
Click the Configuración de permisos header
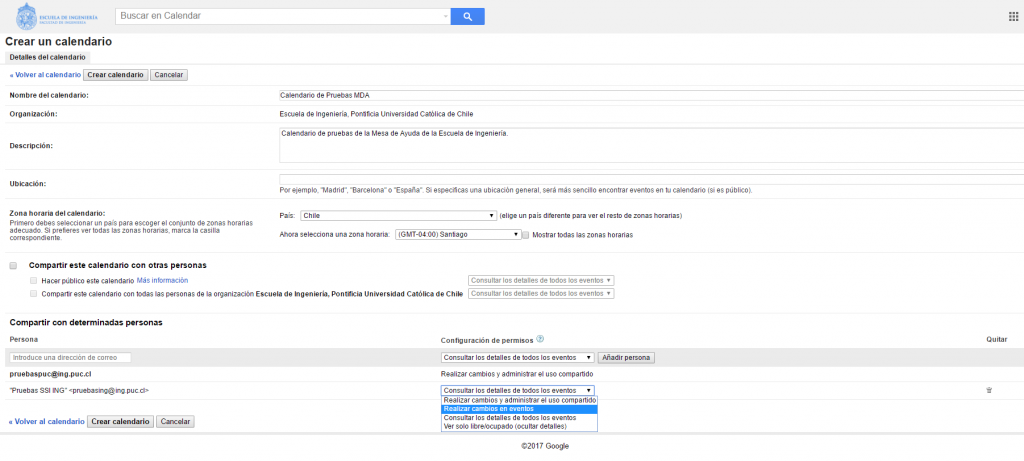[487, 340]
